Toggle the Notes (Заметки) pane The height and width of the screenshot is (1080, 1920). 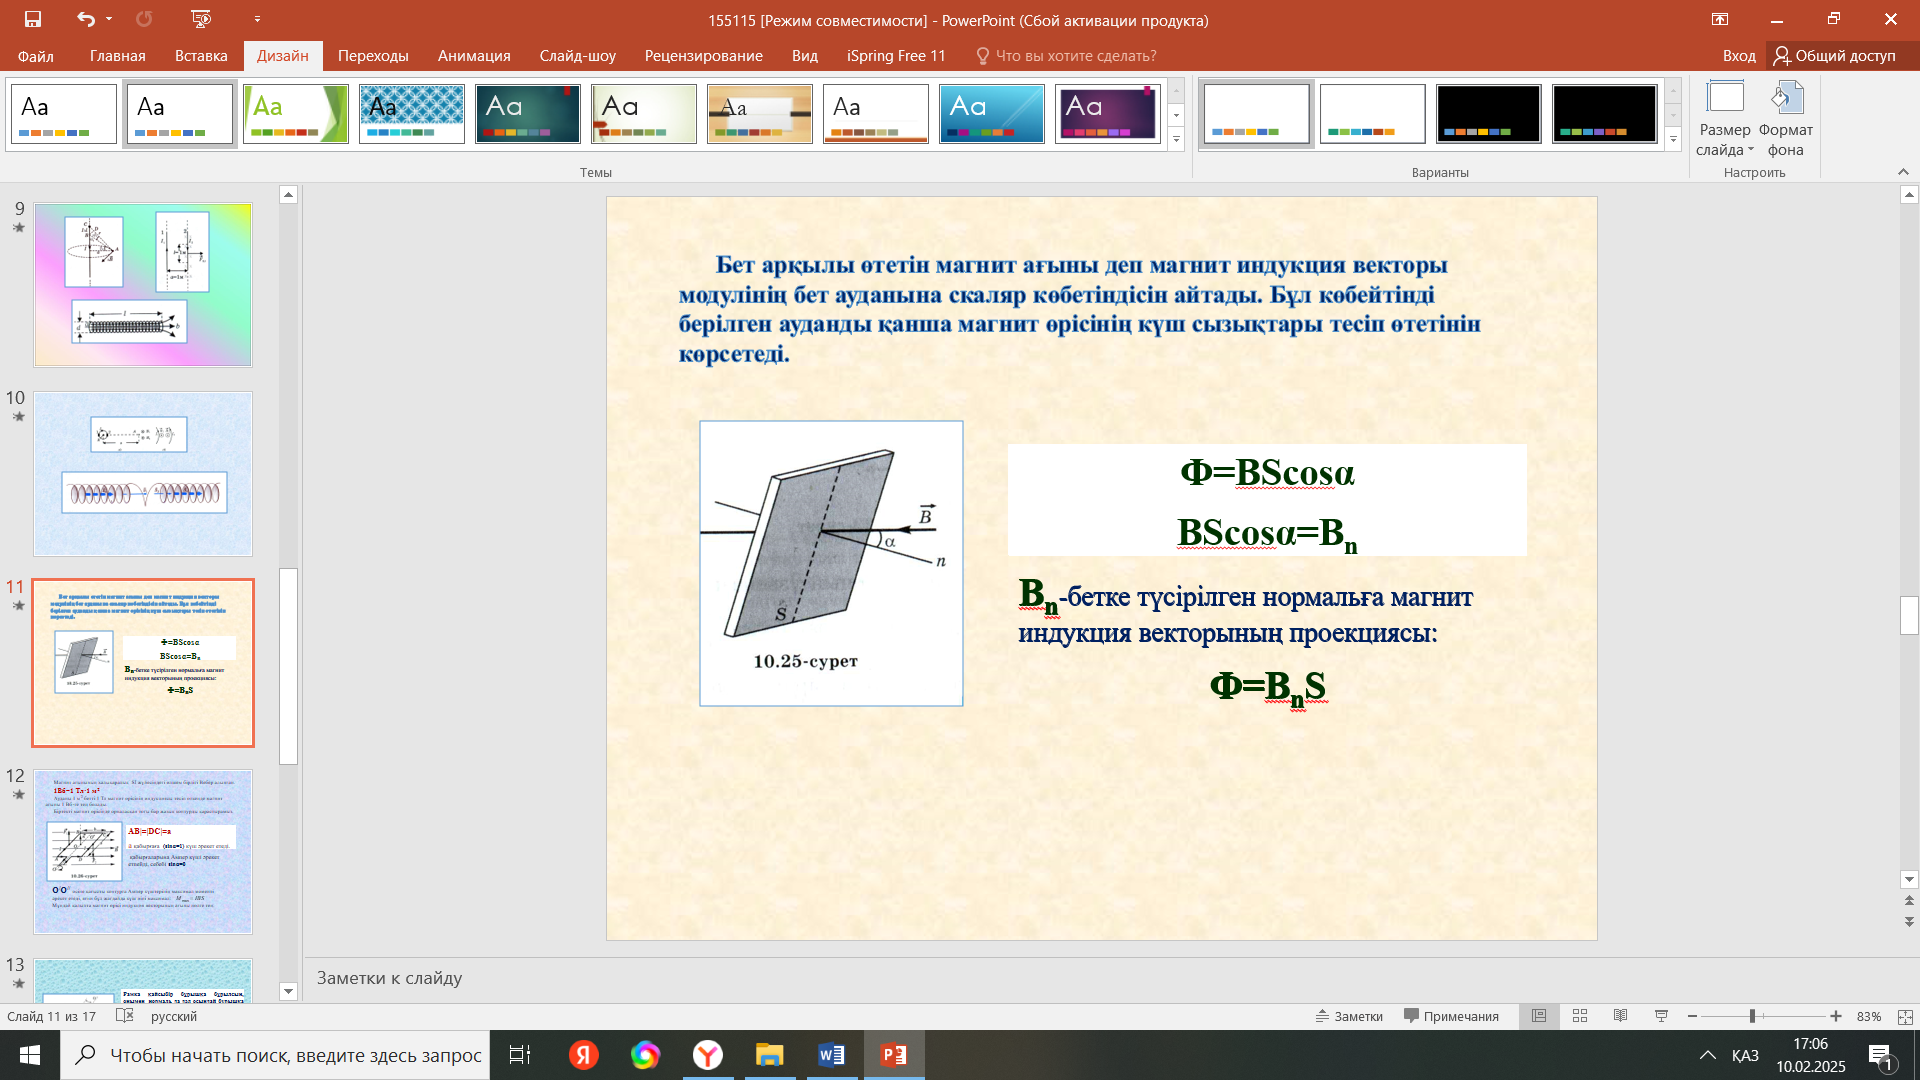pyautogui.click(x=1349, y=1016)
